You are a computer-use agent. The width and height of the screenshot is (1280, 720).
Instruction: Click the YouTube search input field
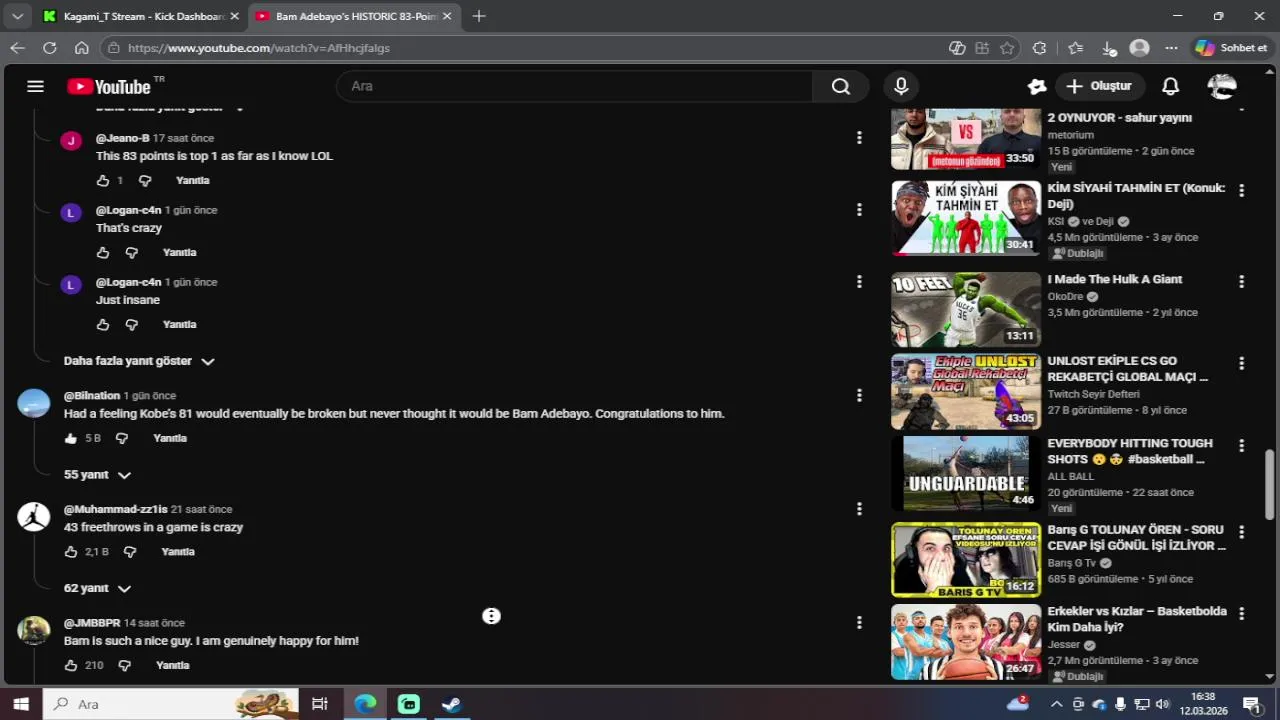point(575,86)
